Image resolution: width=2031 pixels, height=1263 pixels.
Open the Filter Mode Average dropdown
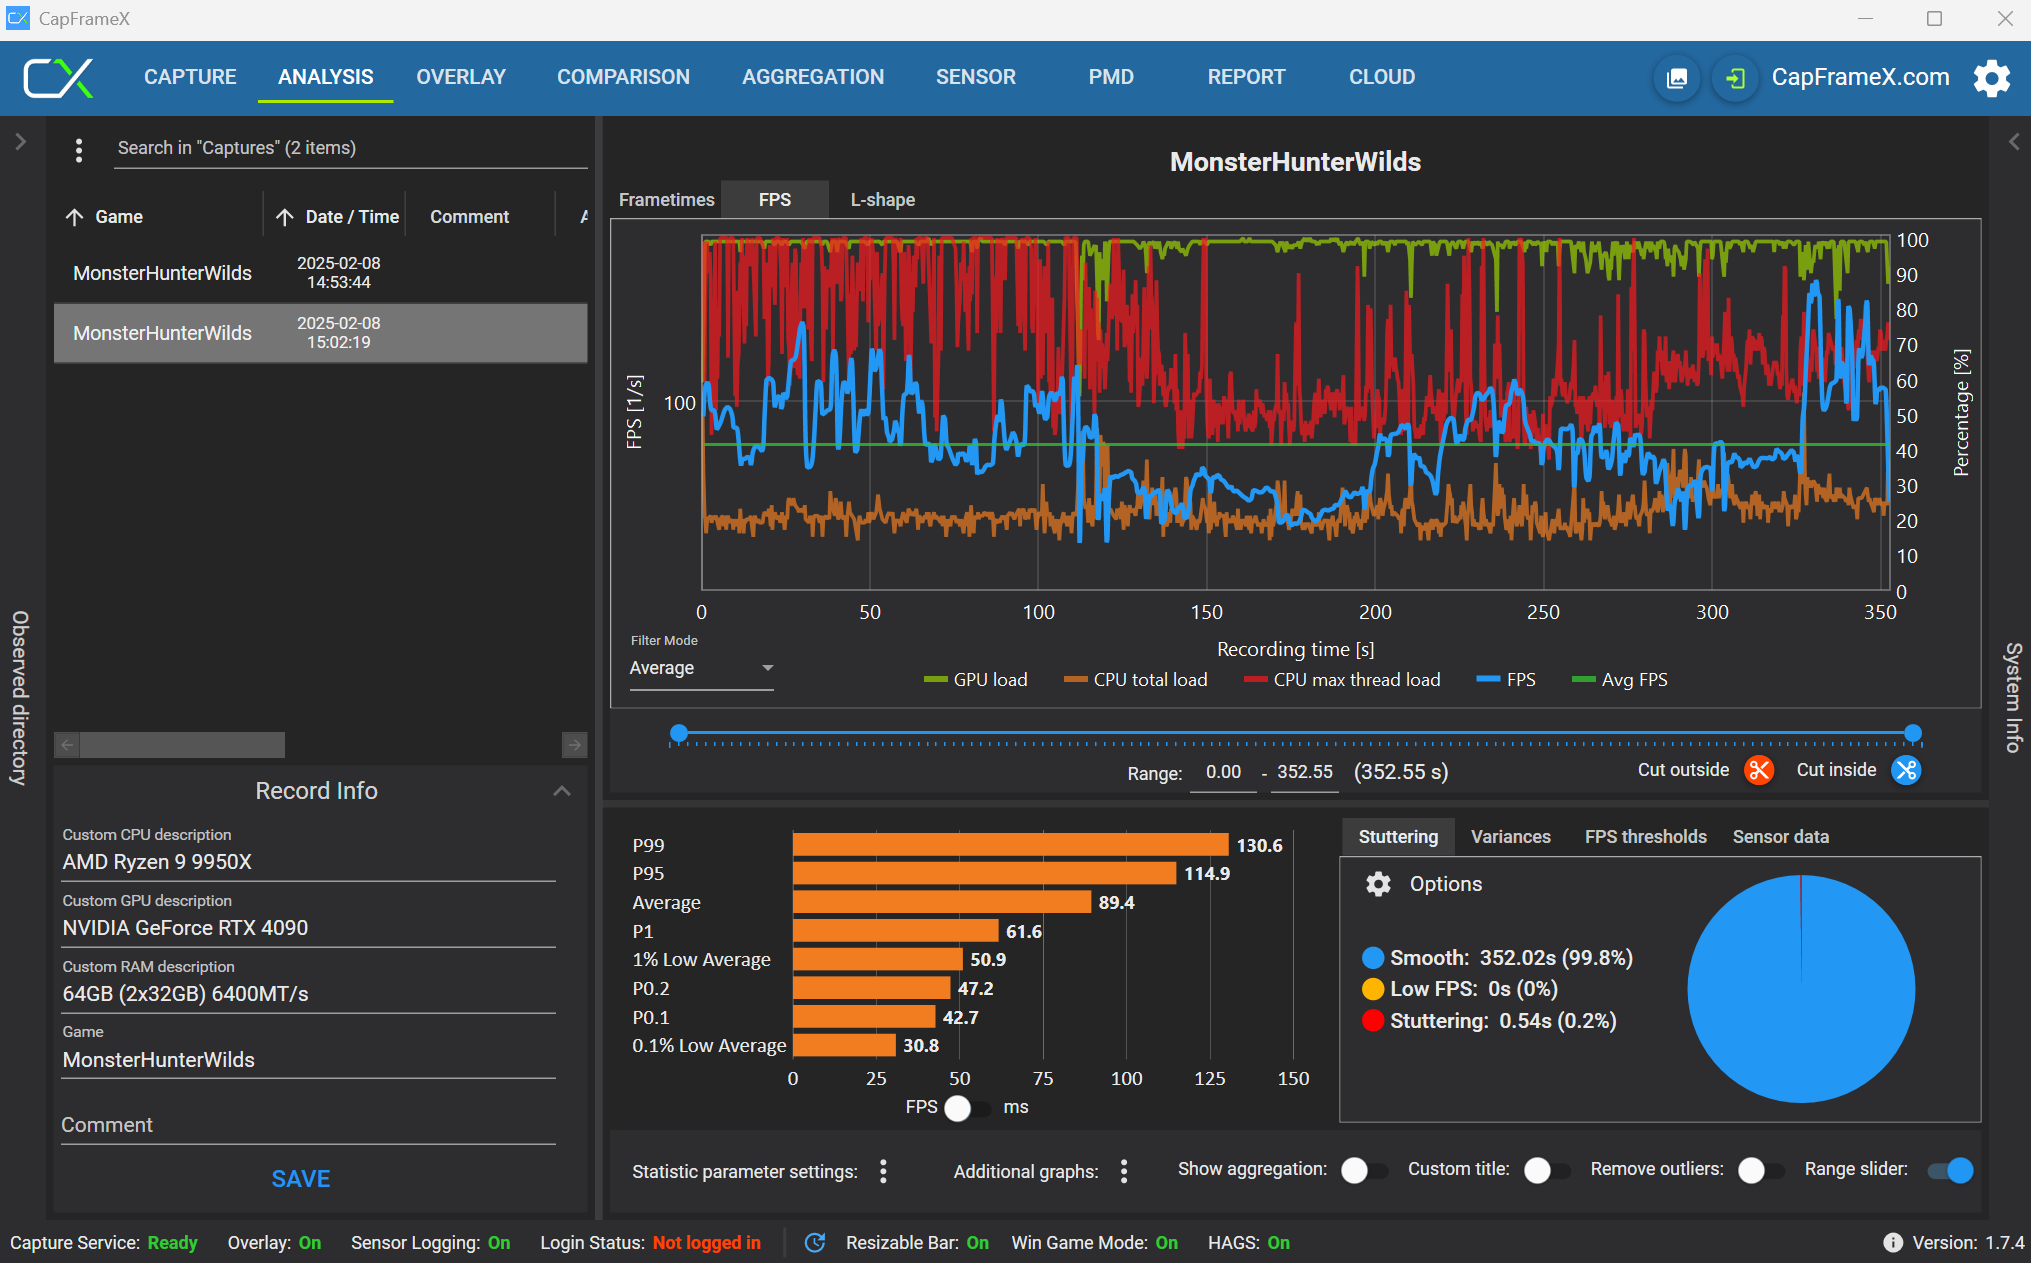click(x=701, y=668)
